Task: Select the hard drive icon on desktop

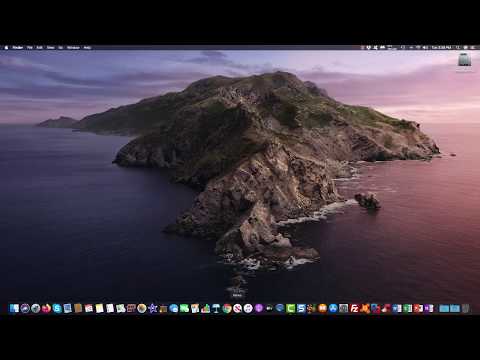Action: click(464, 60)
